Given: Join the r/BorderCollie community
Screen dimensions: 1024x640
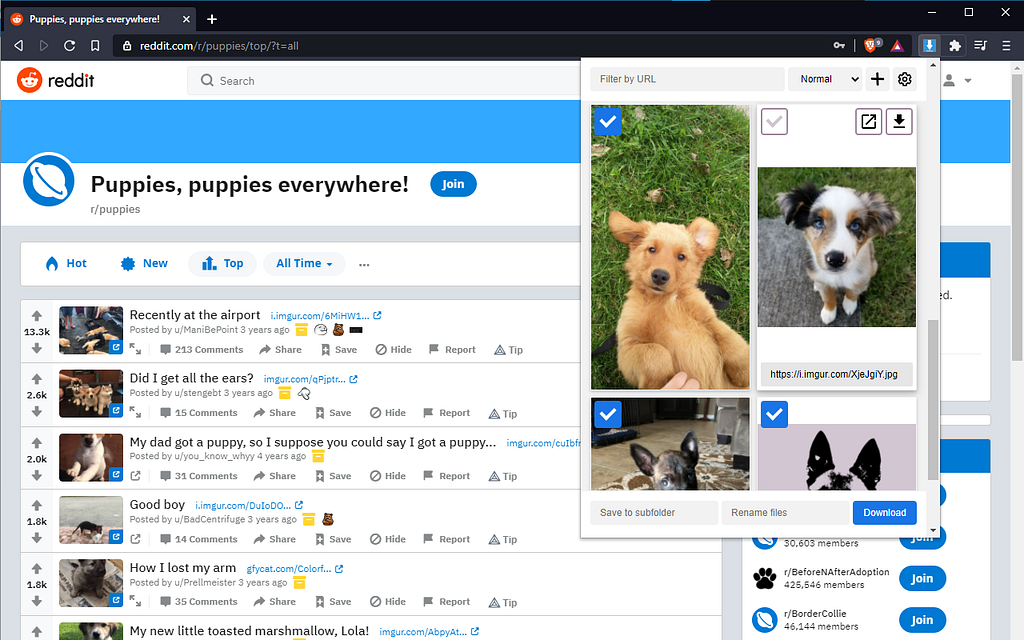Looking at the screenshot, I should tap(922, 620).
